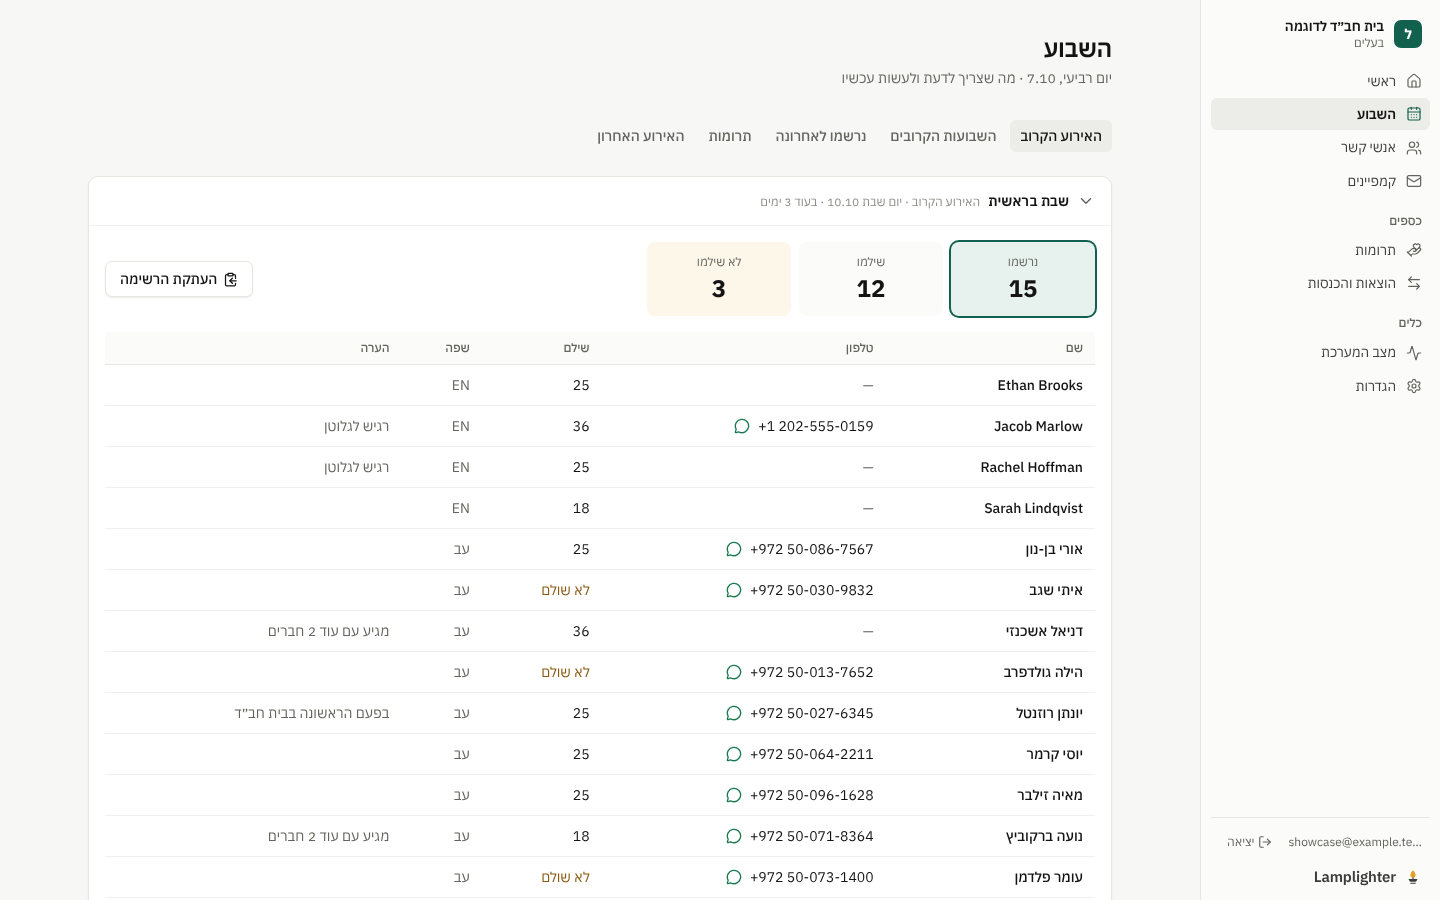Click the arrows icon beside הוצאות והכנסות
The width and height of the screenshot is (1440, 900).
coord(1414,284)
